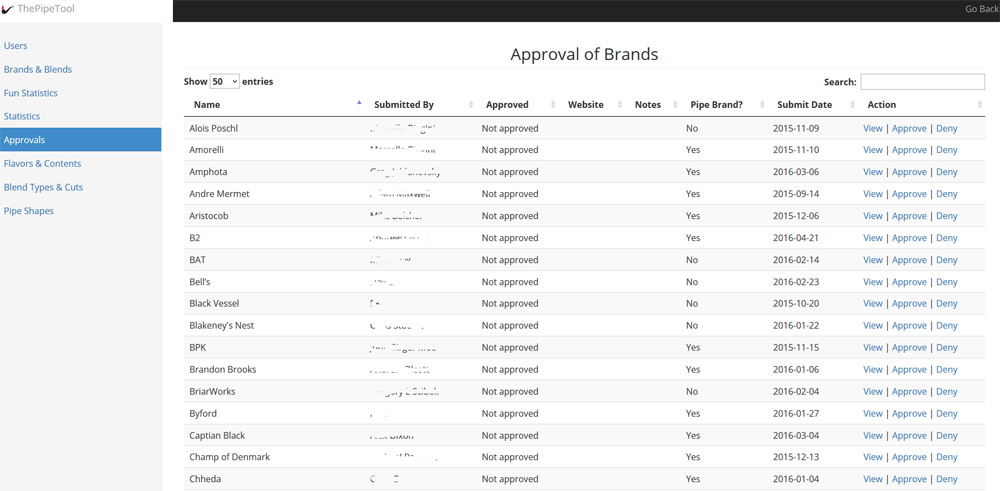
Task: Sort table by Notes column
Action: (x=653, y=105)
